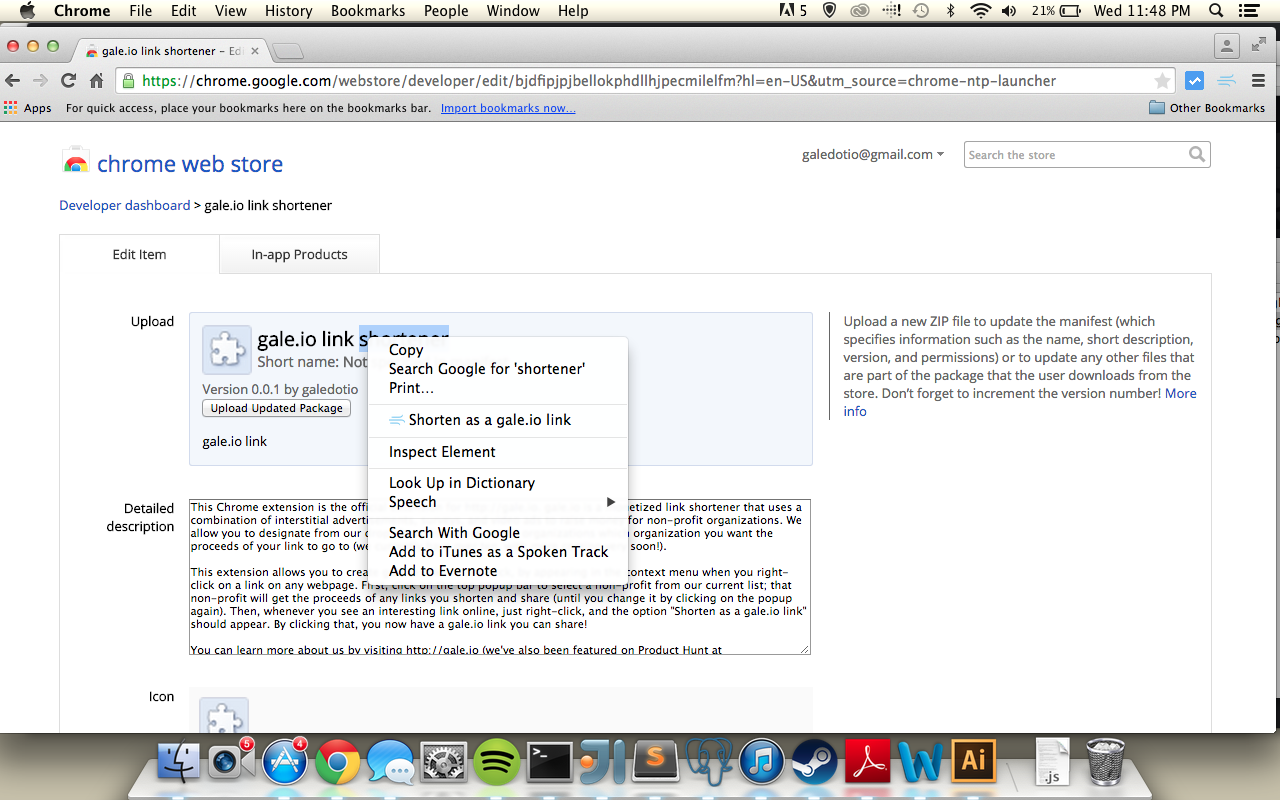Screen dimensions: 1280x800
Task: Open Adobe Illustrator in the dock
Action: coord(974,762)
